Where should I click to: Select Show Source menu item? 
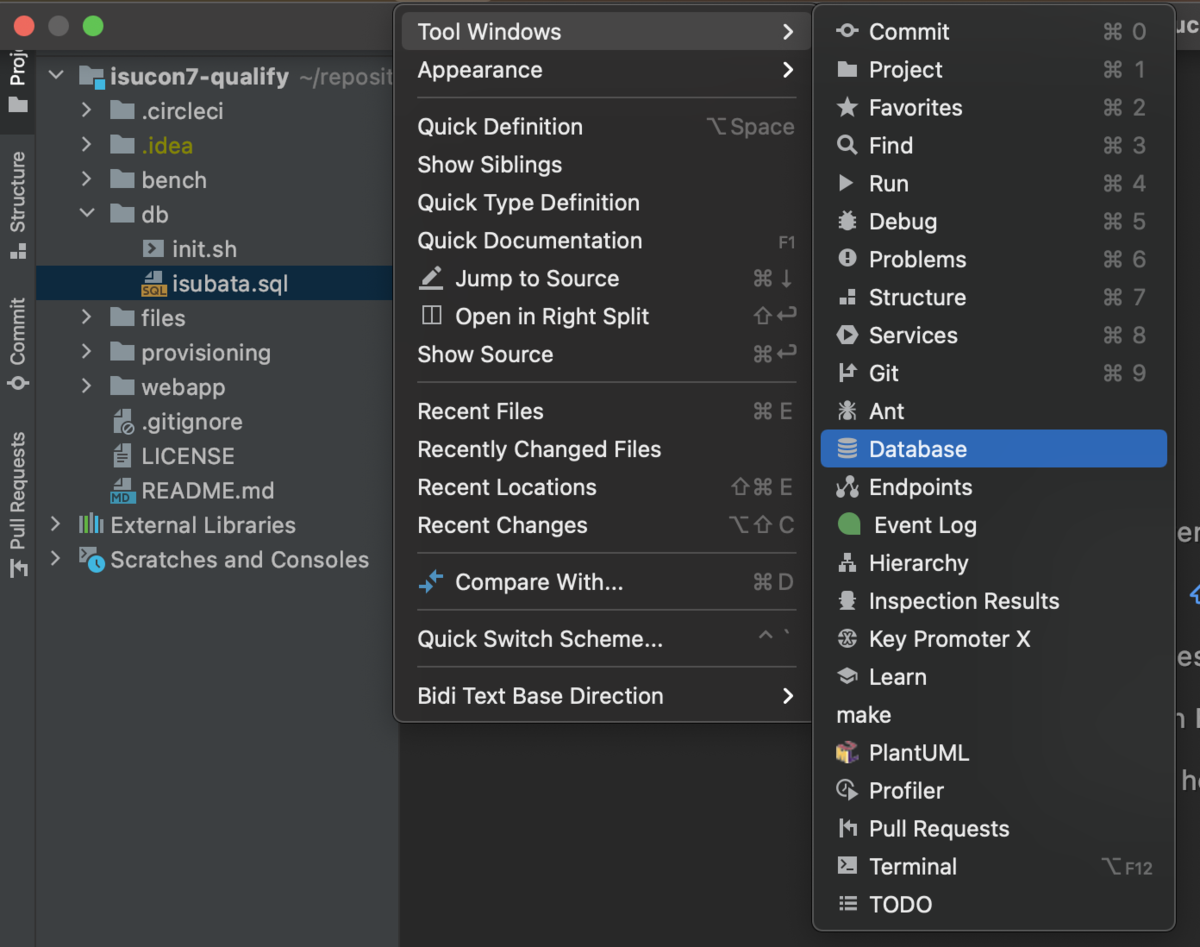point(604,355)
